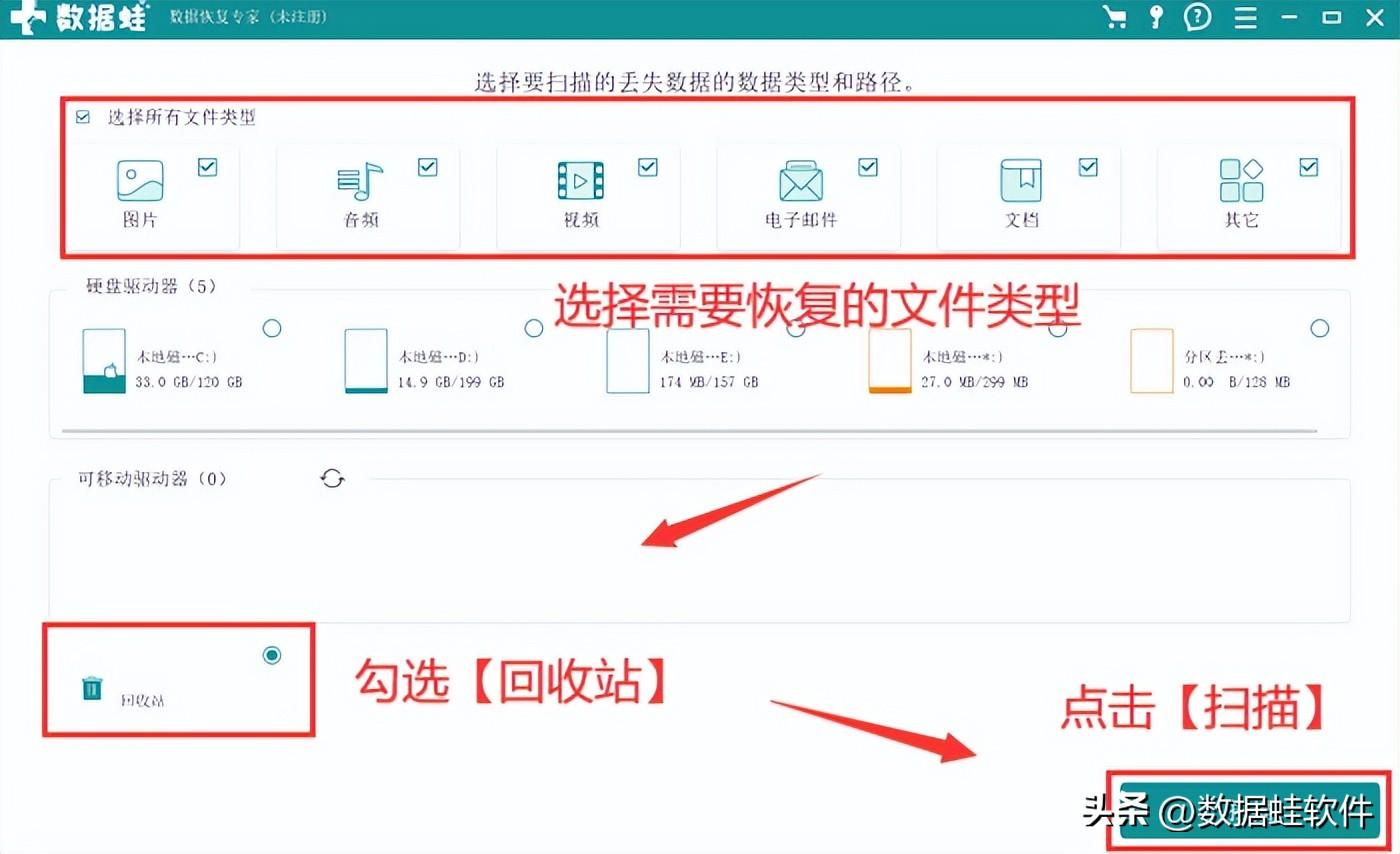Open the help question mark icon

coord(1197,17)
